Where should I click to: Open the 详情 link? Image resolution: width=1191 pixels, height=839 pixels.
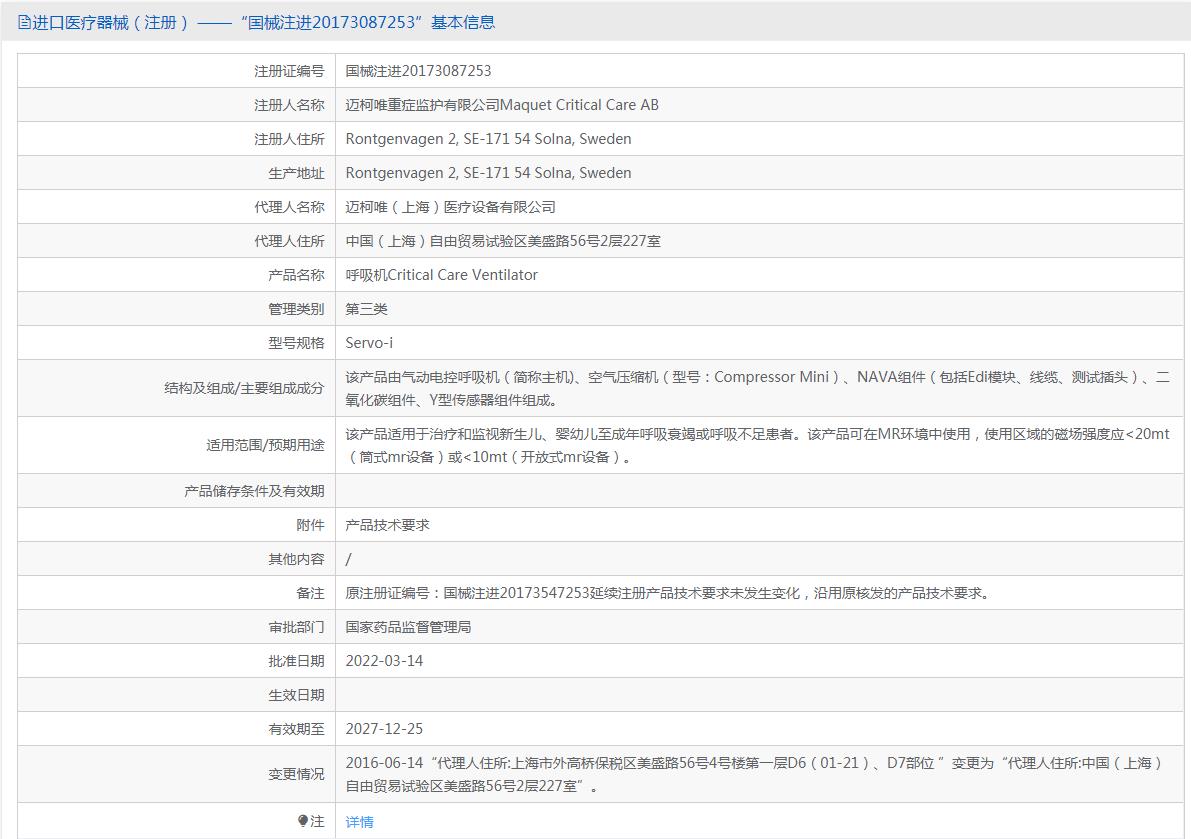coord(359,822)
